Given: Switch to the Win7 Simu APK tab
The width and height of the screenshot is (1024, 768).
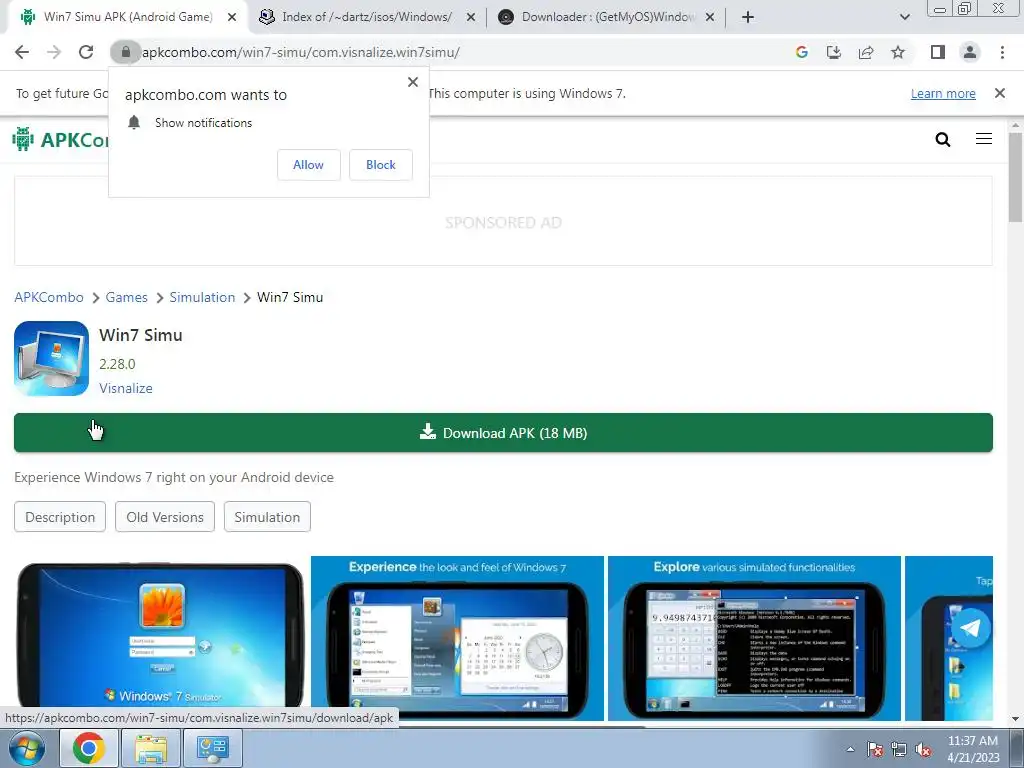Looking at the screenshot, I should tap(127, 17).
